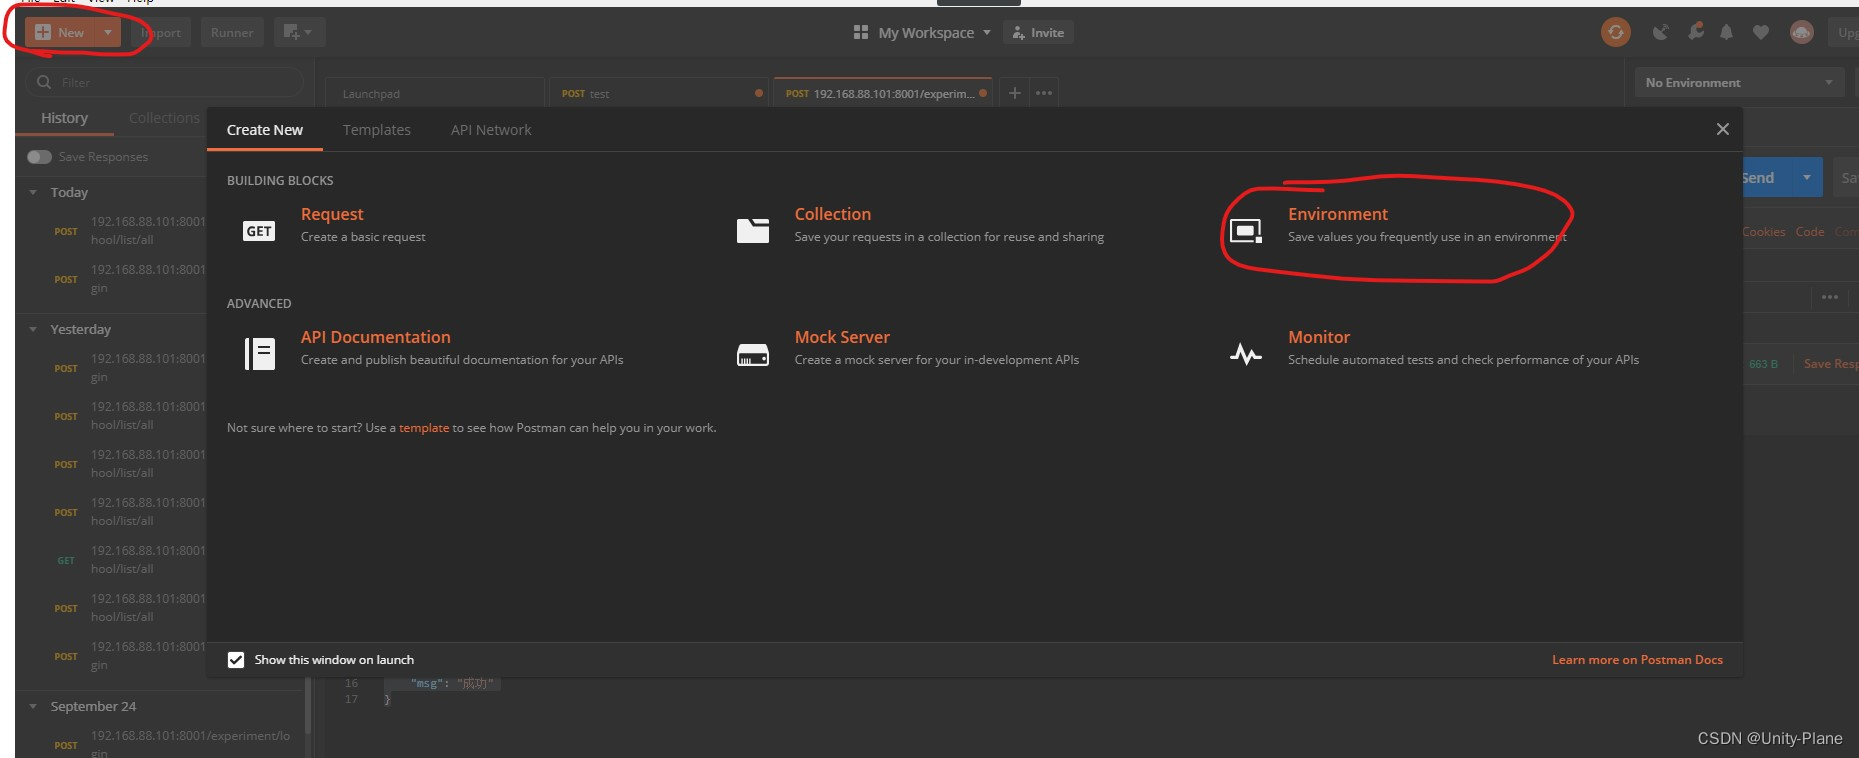Open the notifications bell icon
The image size is (1859, 758).
(1726, 33)
